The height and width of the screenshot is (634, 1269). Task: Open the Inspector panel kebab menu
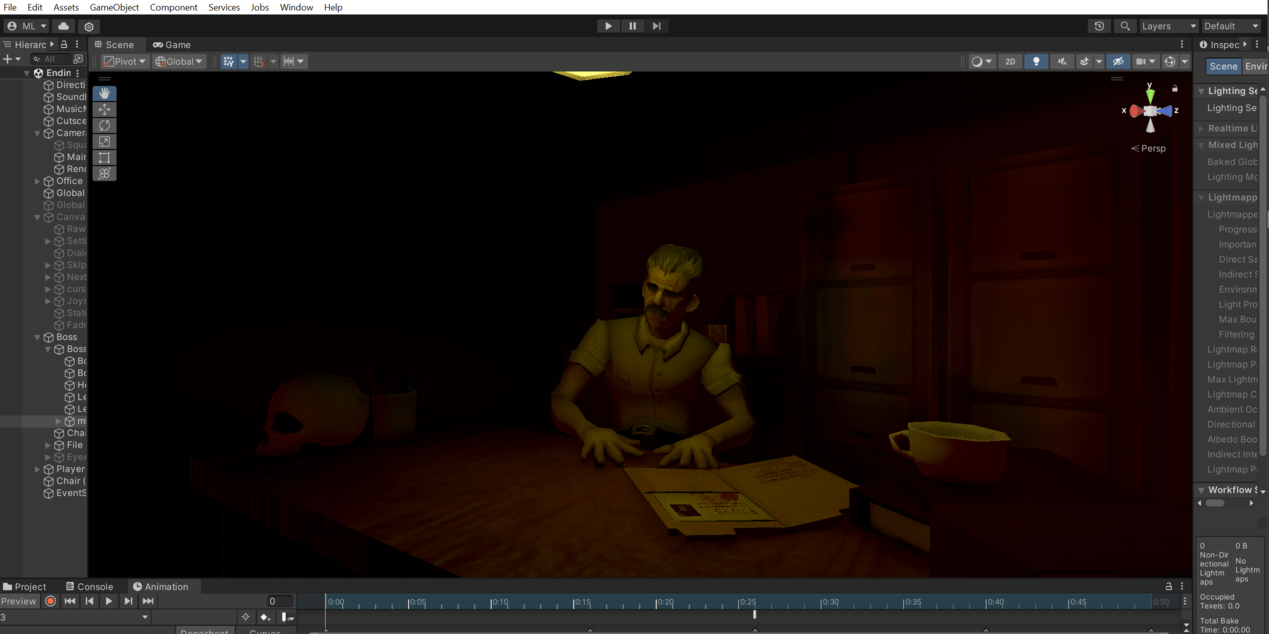[x=1257, y=44]
